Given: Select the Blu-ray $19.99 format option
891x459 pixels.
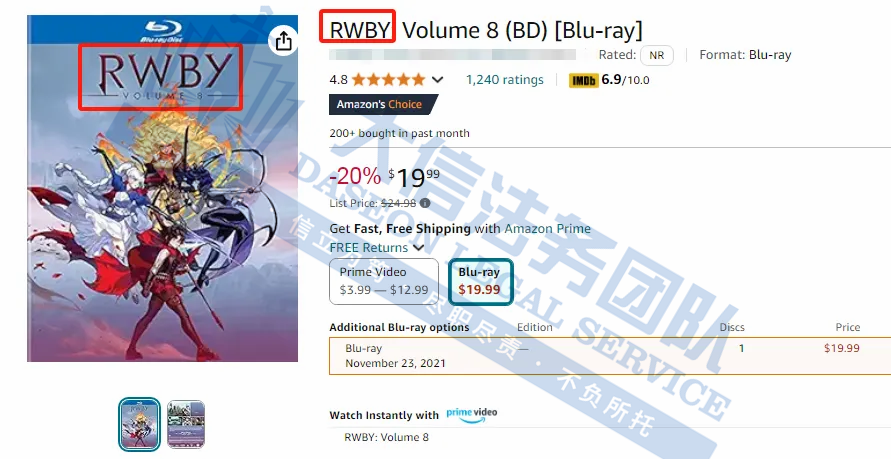Looking at the screenshot, I should 480,281.
